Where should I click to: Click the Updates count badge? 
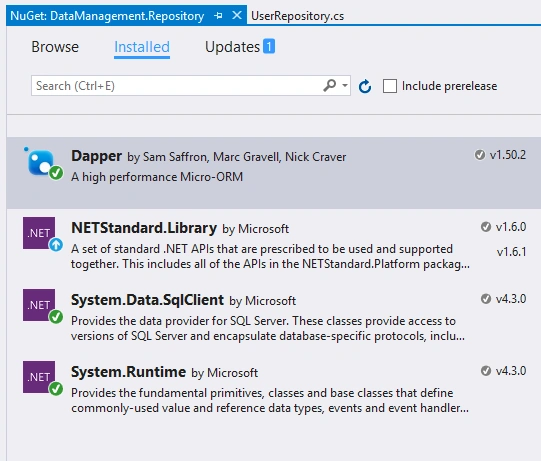[269, 46]
